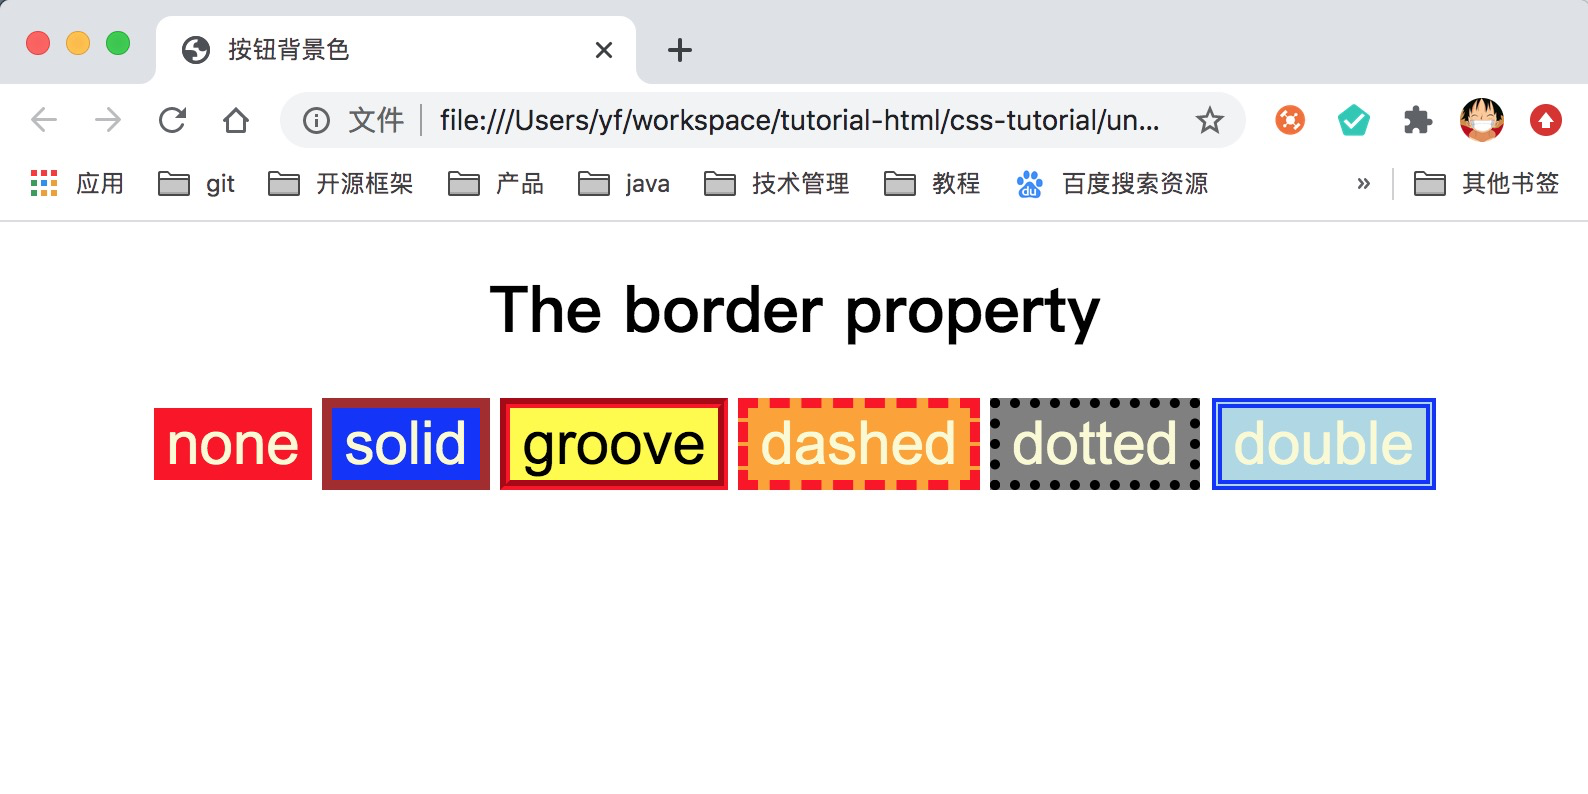The height and width of the screenshot is (794, 1588).
Task: Click the browser back arrow
Action: 44,121
